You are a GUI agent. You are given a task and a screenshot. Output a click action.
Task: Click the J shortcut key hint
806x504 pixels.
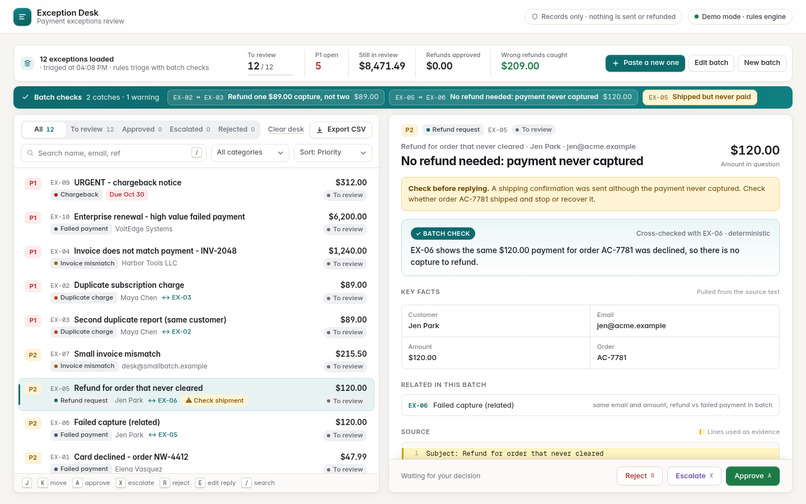27,483
